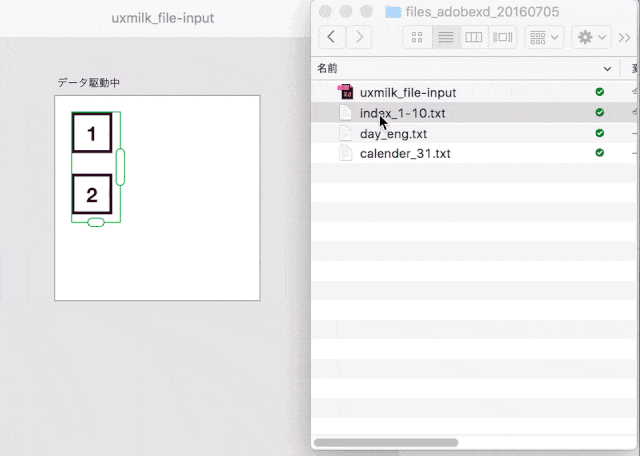Click the Finder horizontal scrollbar
640x456 pixels.
tap(386, 442)
